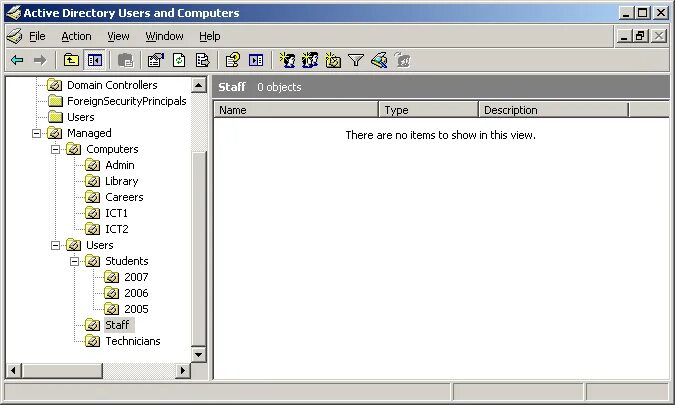Create a new group icon
The image size is (675, 405).
click(x=310, y=60)
